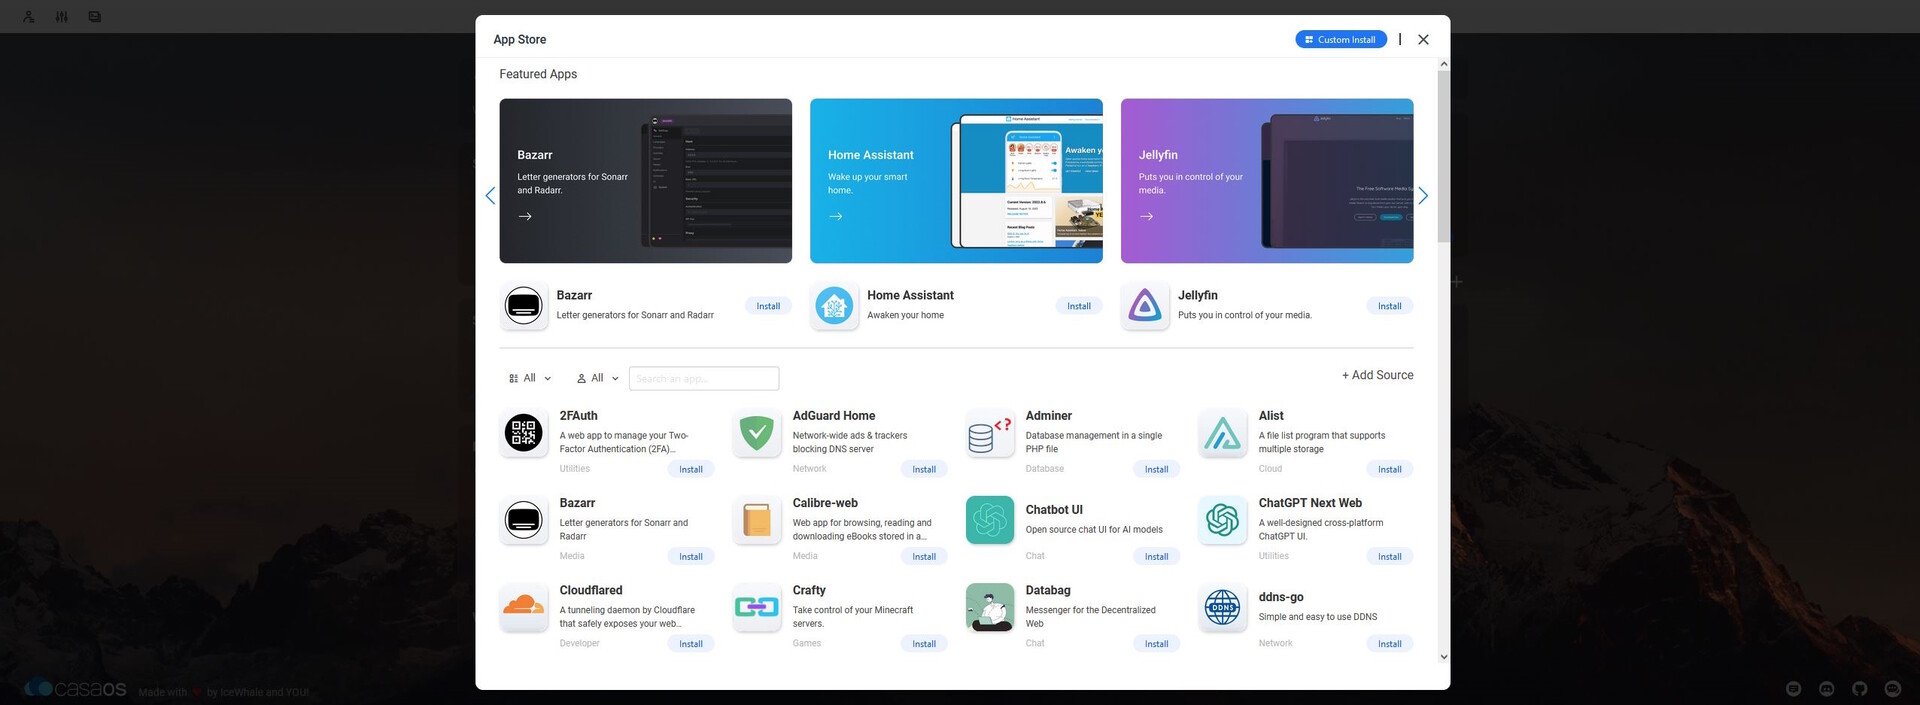The width and height of the screenshot is (1920, 705).
Task: Click the "Cloudflared" app title
Action: [591, 590]
